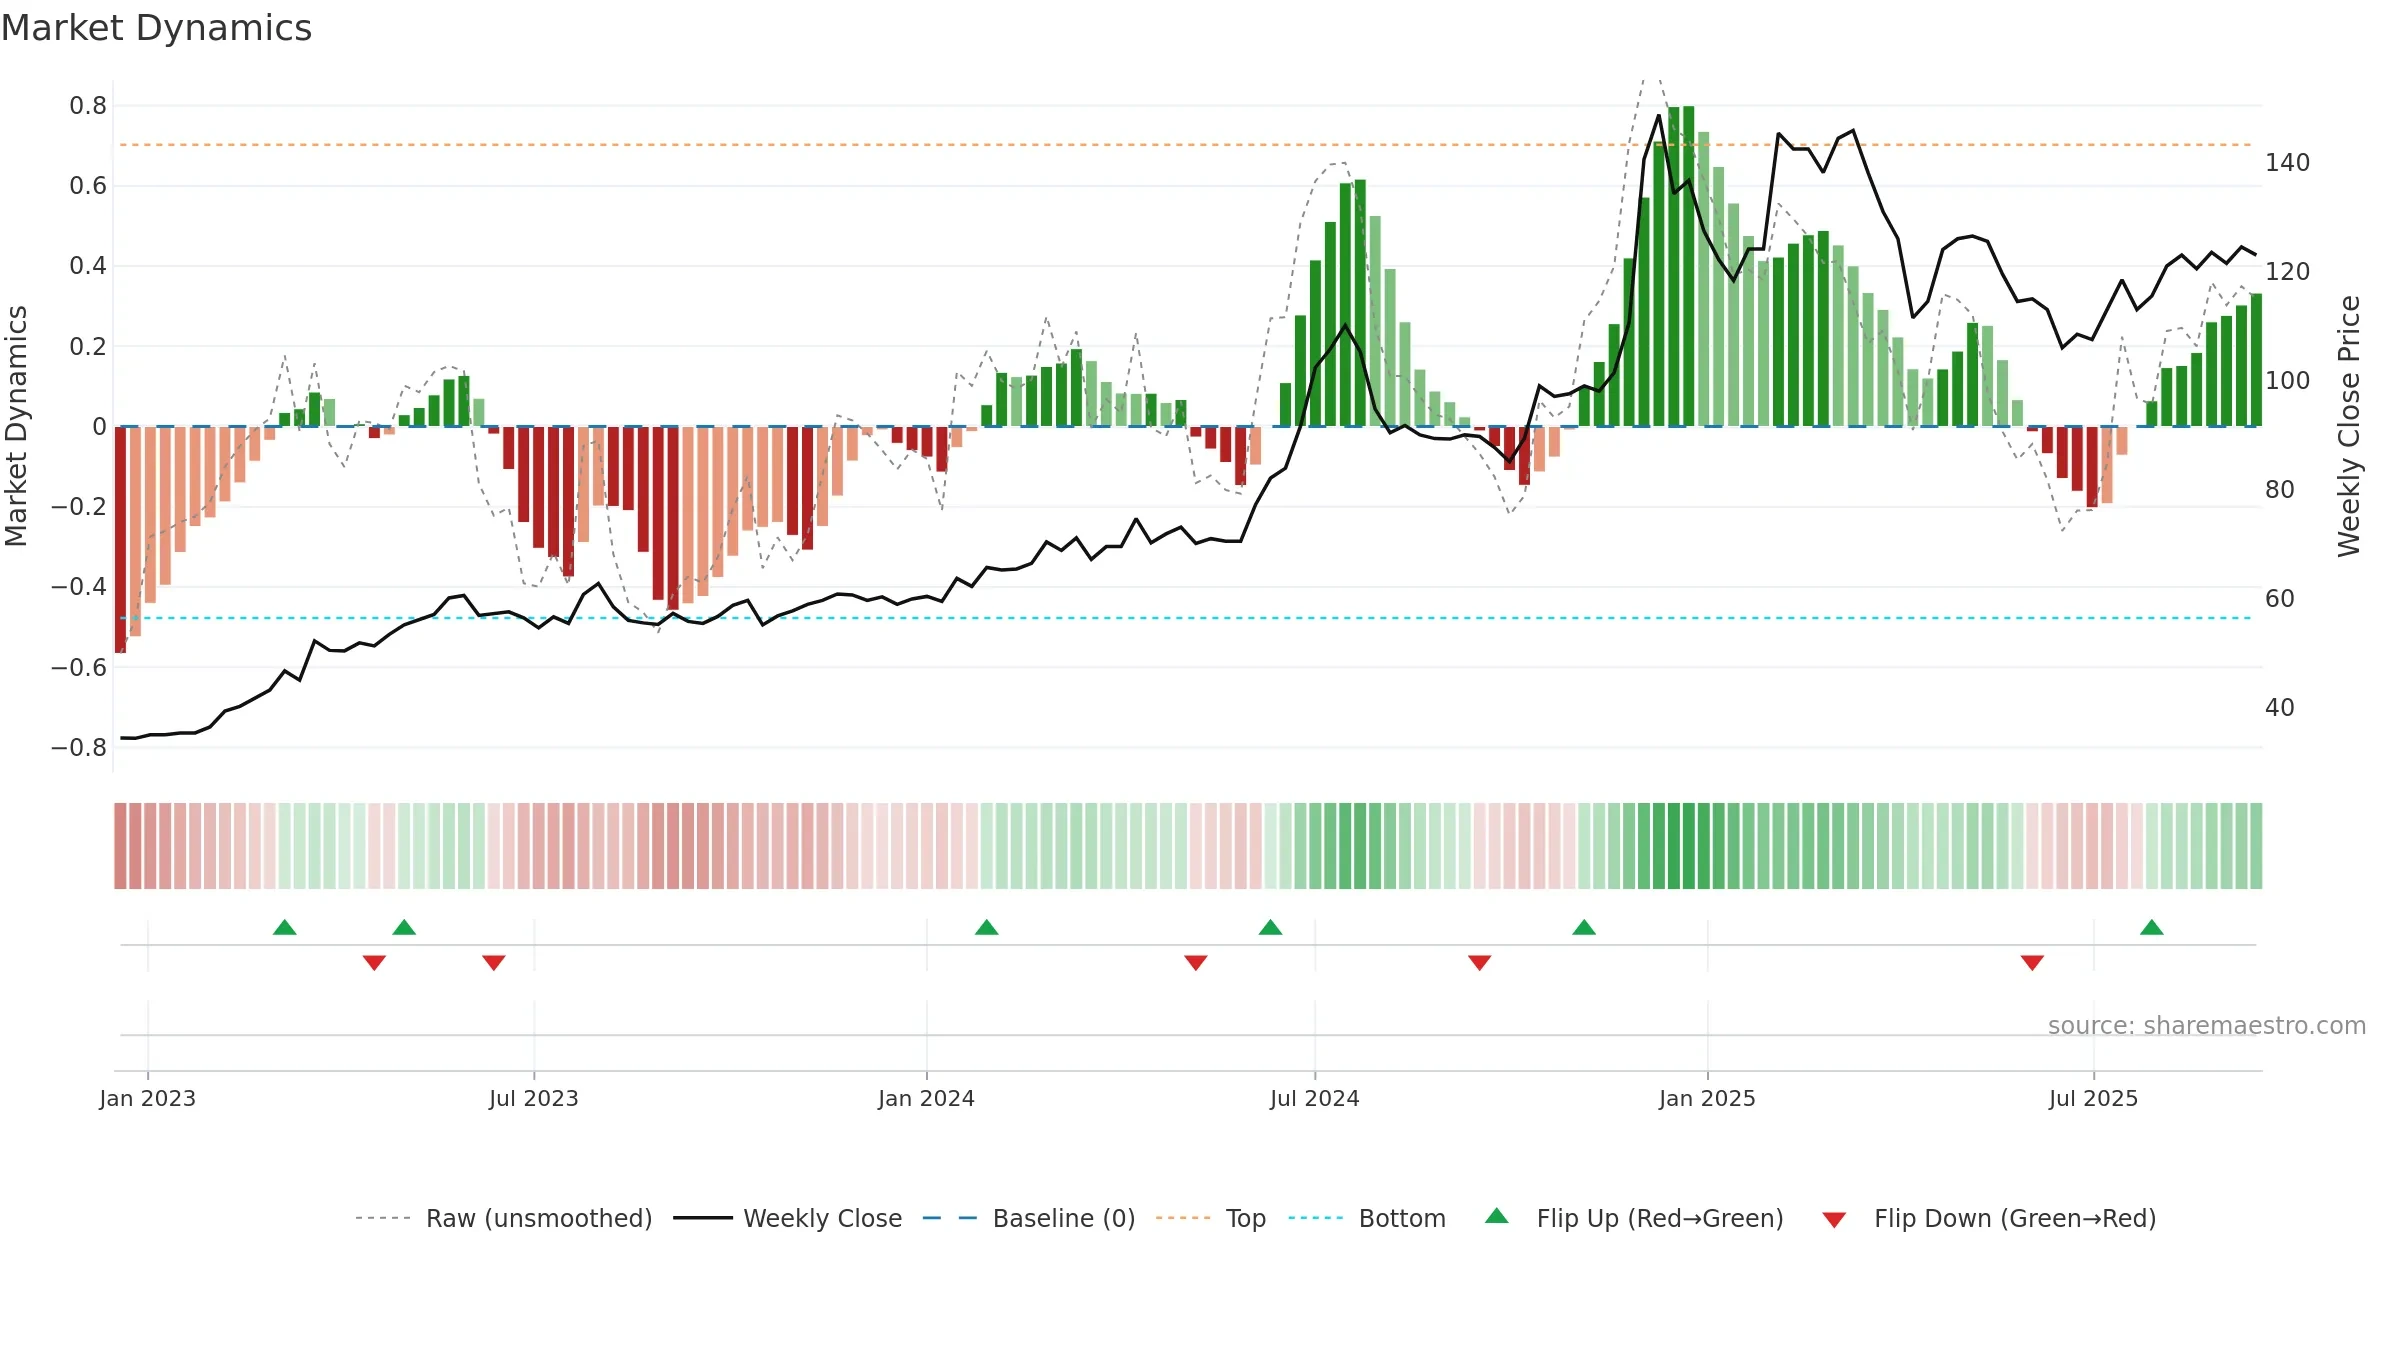The width and height of the screenshot is (2400, 1350).
Task: Click the Jan 2025 x-axis label
Action: pyautogui.click(x=1708, y=1098)
